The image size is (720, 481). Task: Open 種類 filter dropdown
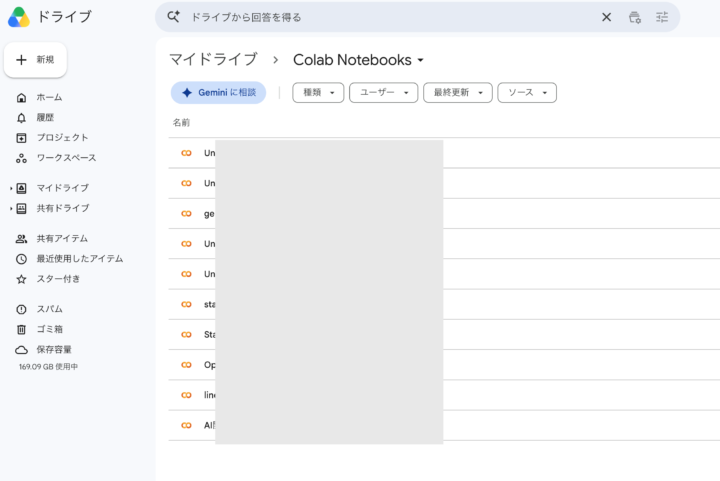click(x=318, y=93)
